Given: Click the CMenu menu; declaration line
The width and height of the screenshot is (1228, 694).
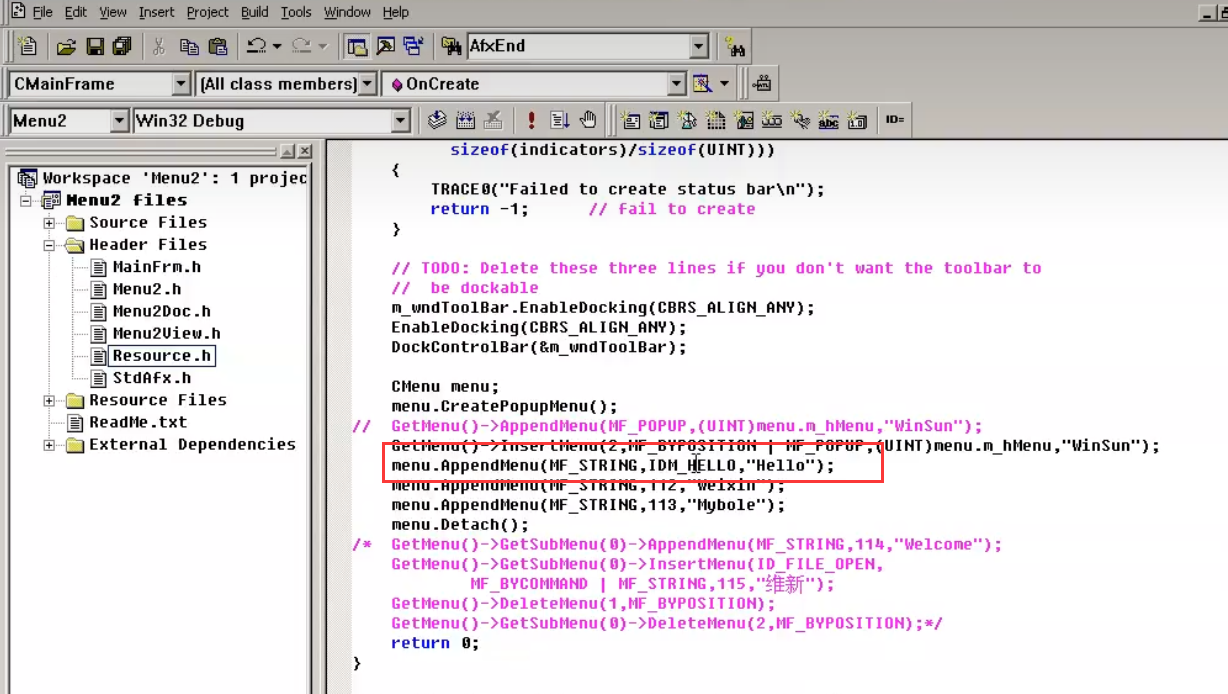Looking at the screenshot, I should tap(445, 386).
